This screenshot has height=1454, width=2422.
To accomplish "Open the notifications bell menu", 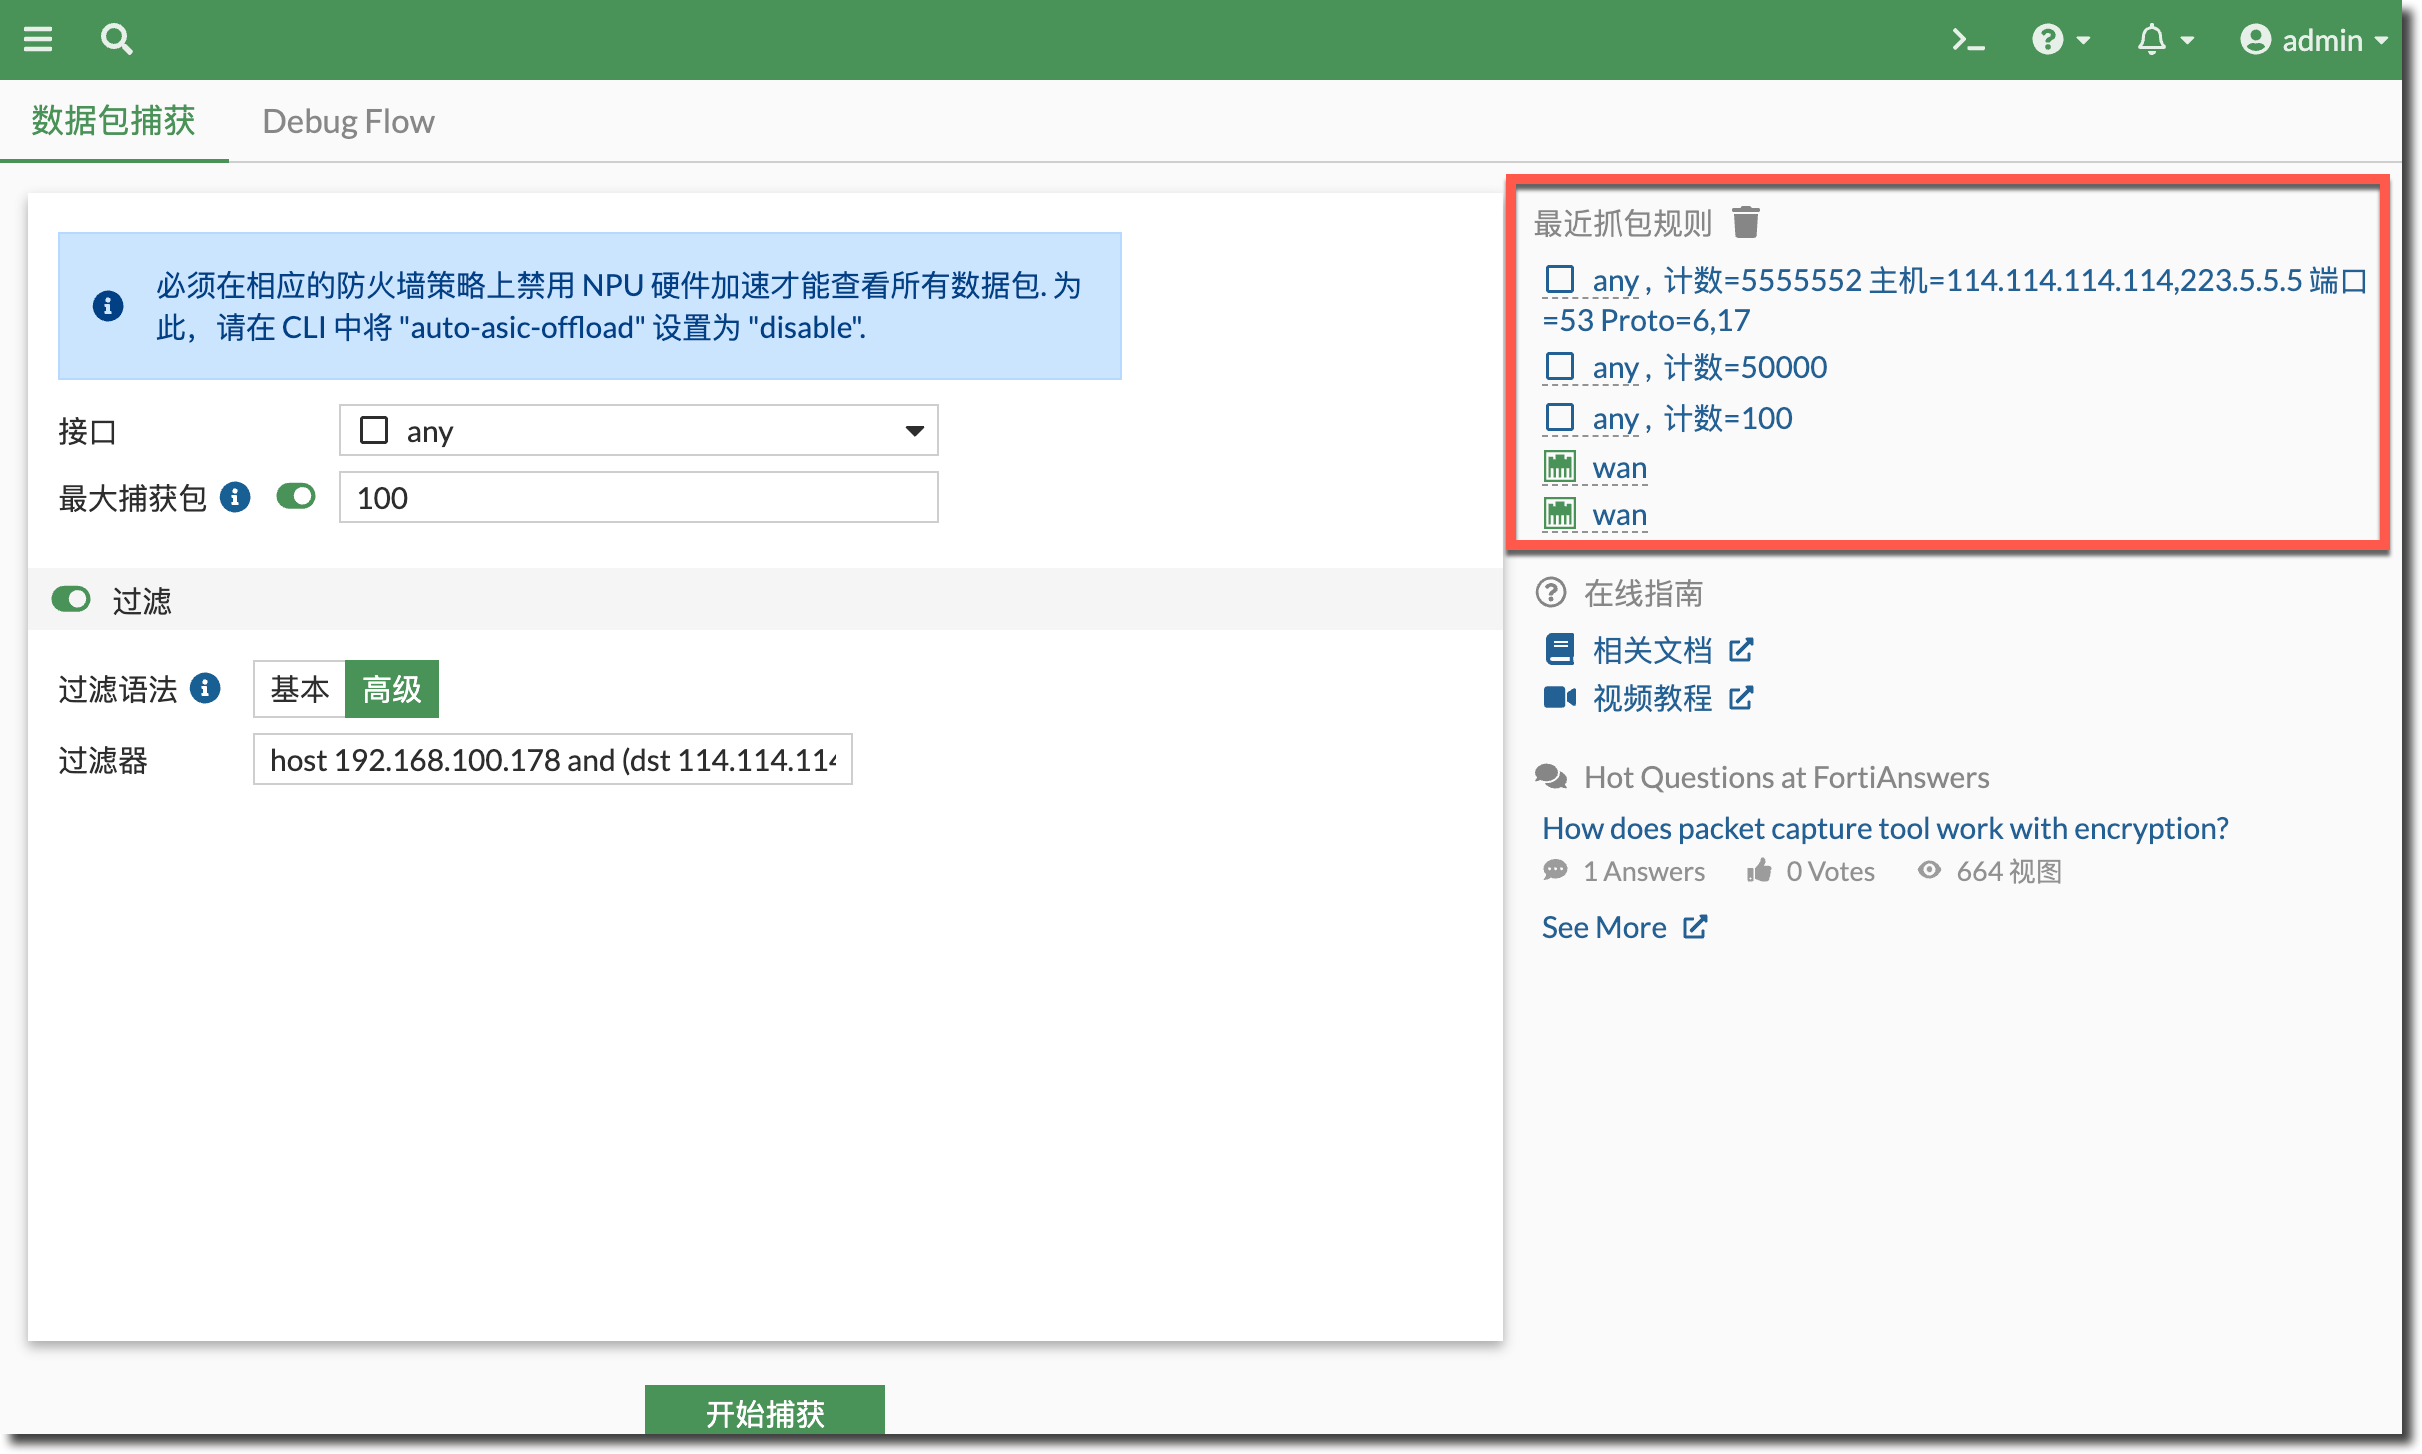I will click(x=2164, y=40).
